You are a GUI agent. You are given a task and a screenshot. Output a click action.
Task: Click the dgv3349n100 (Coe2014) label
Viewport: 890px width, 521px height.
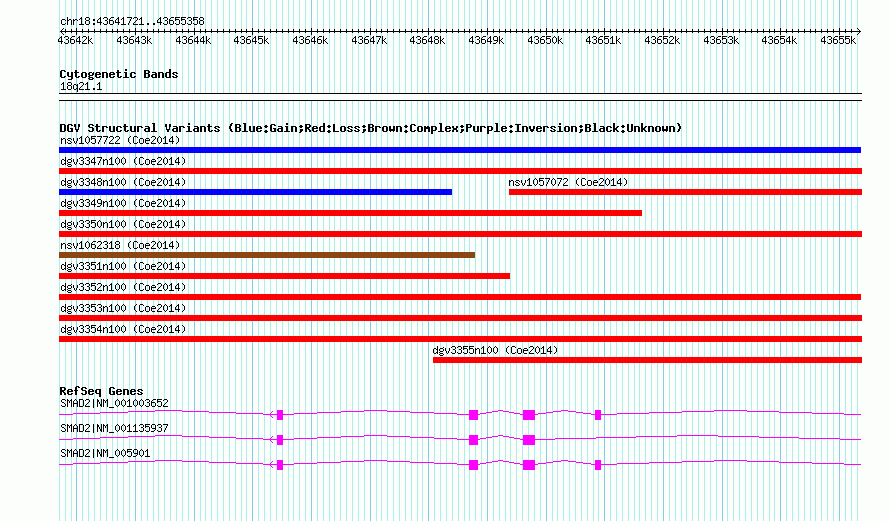123,203
